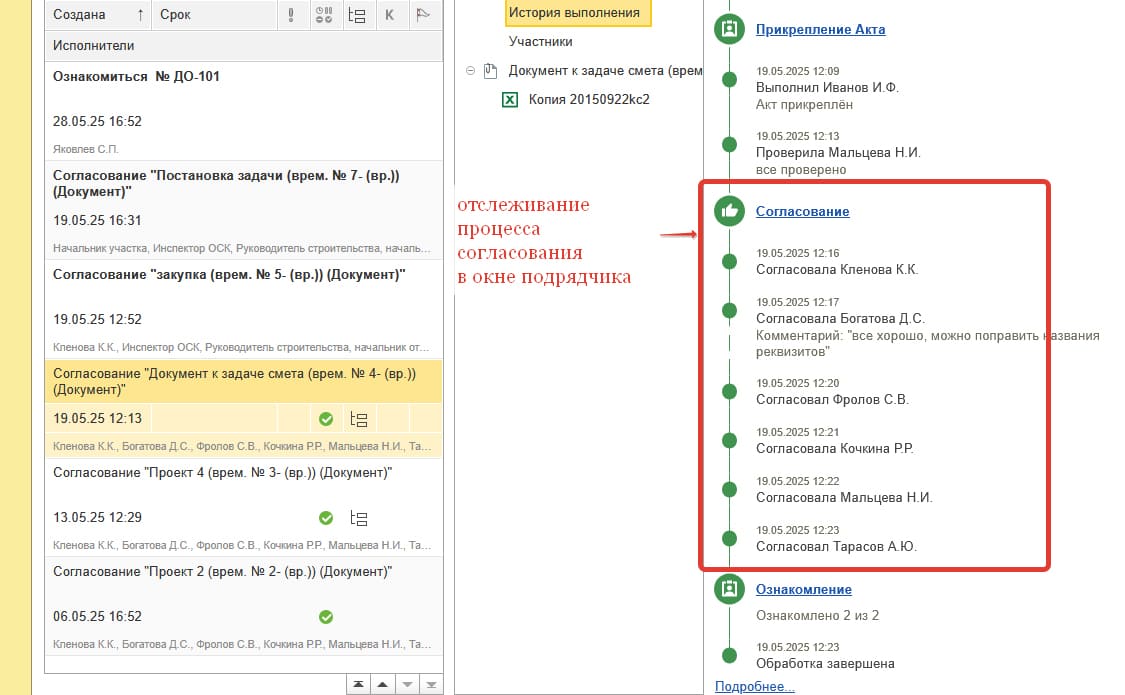Image resolution: width=1125 pixels, height=695 pixels.
Task: Click the K column header
Action: 390,15
